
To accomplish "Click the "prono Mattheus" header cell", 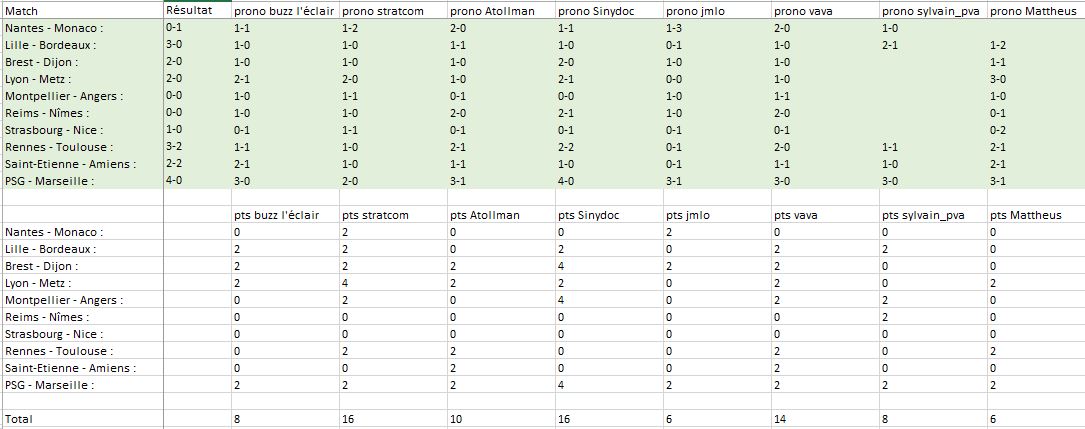I will [x=1035, y=11].
